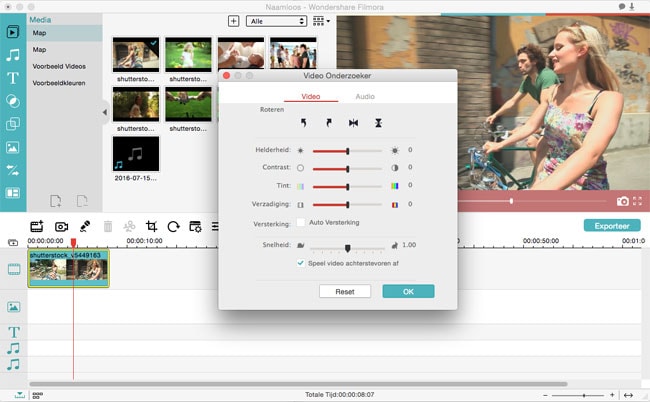The image size is (650, 402).
Task: Click the delete folder icon
Action: 82,201
